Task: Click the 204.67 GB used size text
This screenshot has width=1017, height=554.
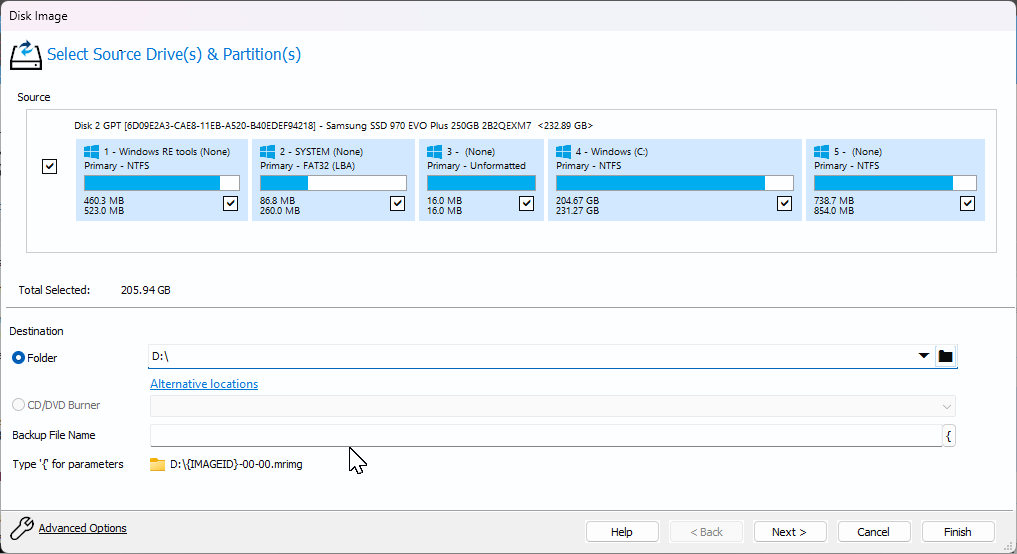Action: point(577,201)
